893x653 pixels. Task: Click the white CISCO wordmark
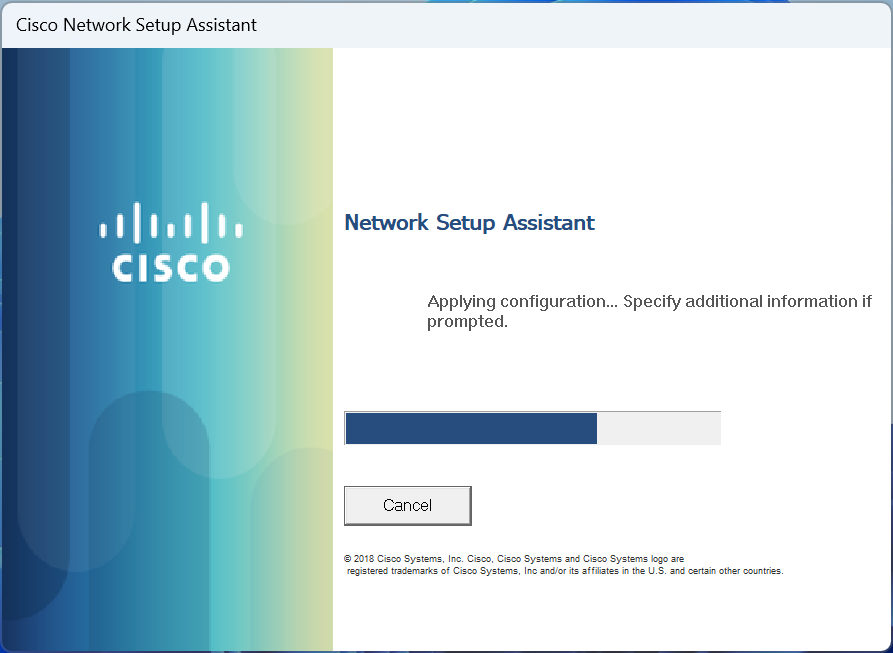pos(171,268)
